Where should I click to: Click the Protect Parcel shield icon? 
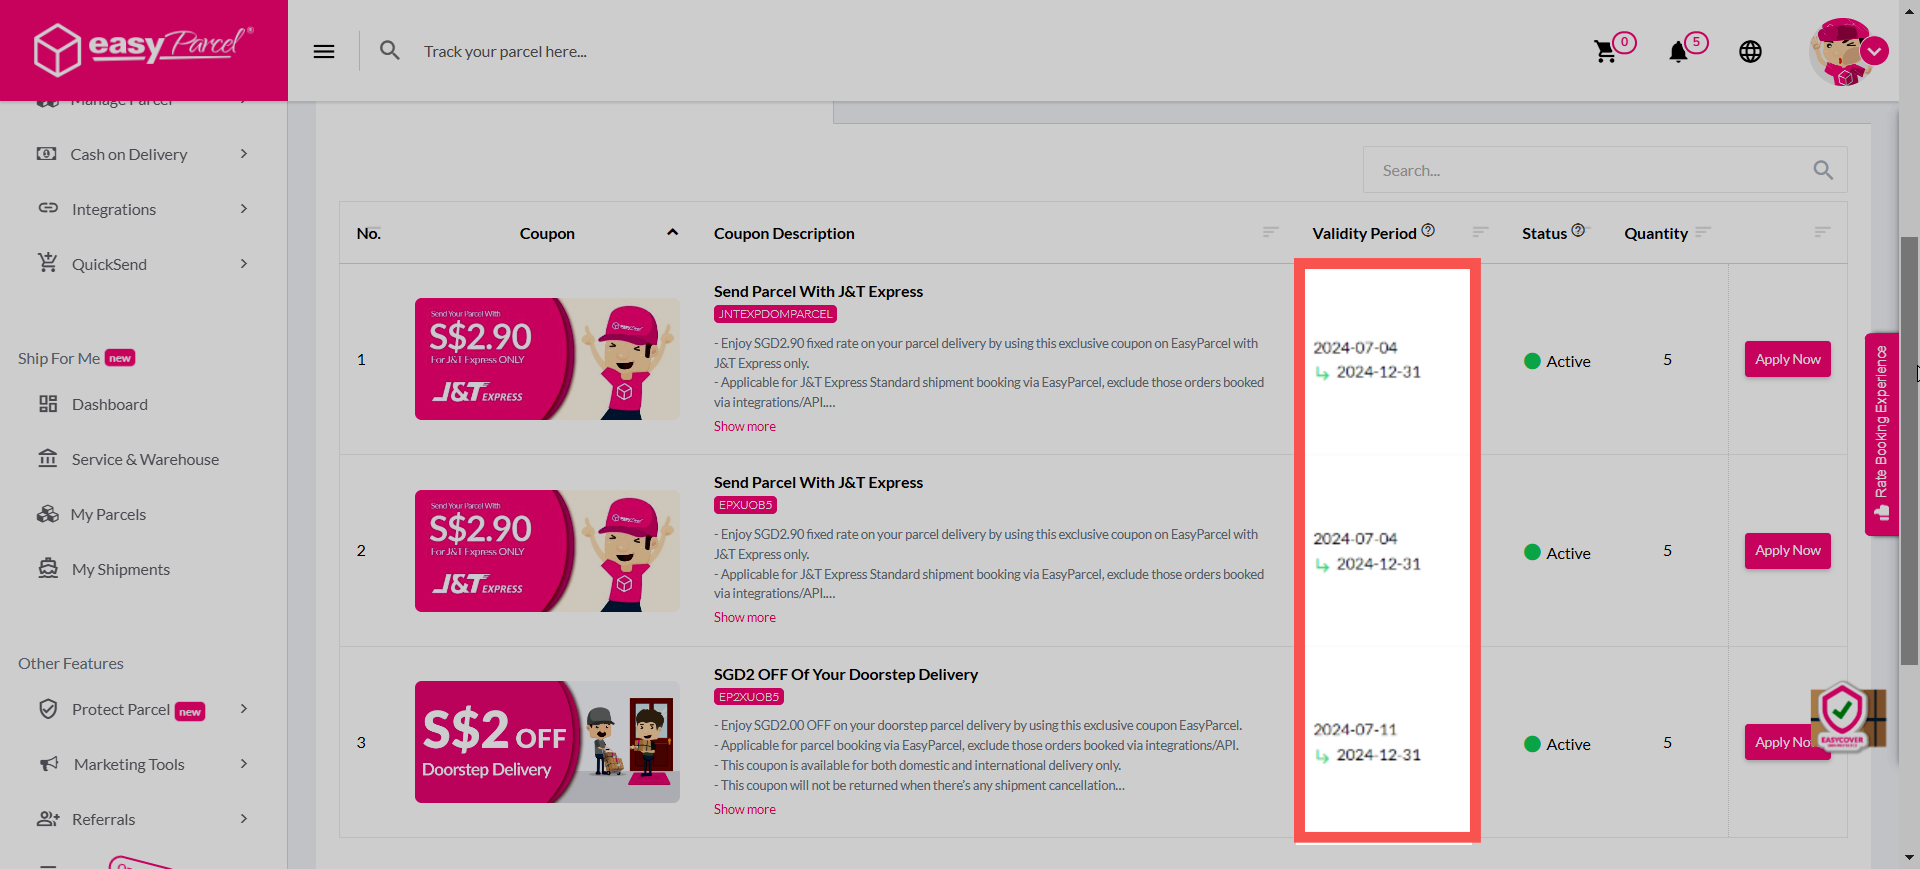coord(48,709)
